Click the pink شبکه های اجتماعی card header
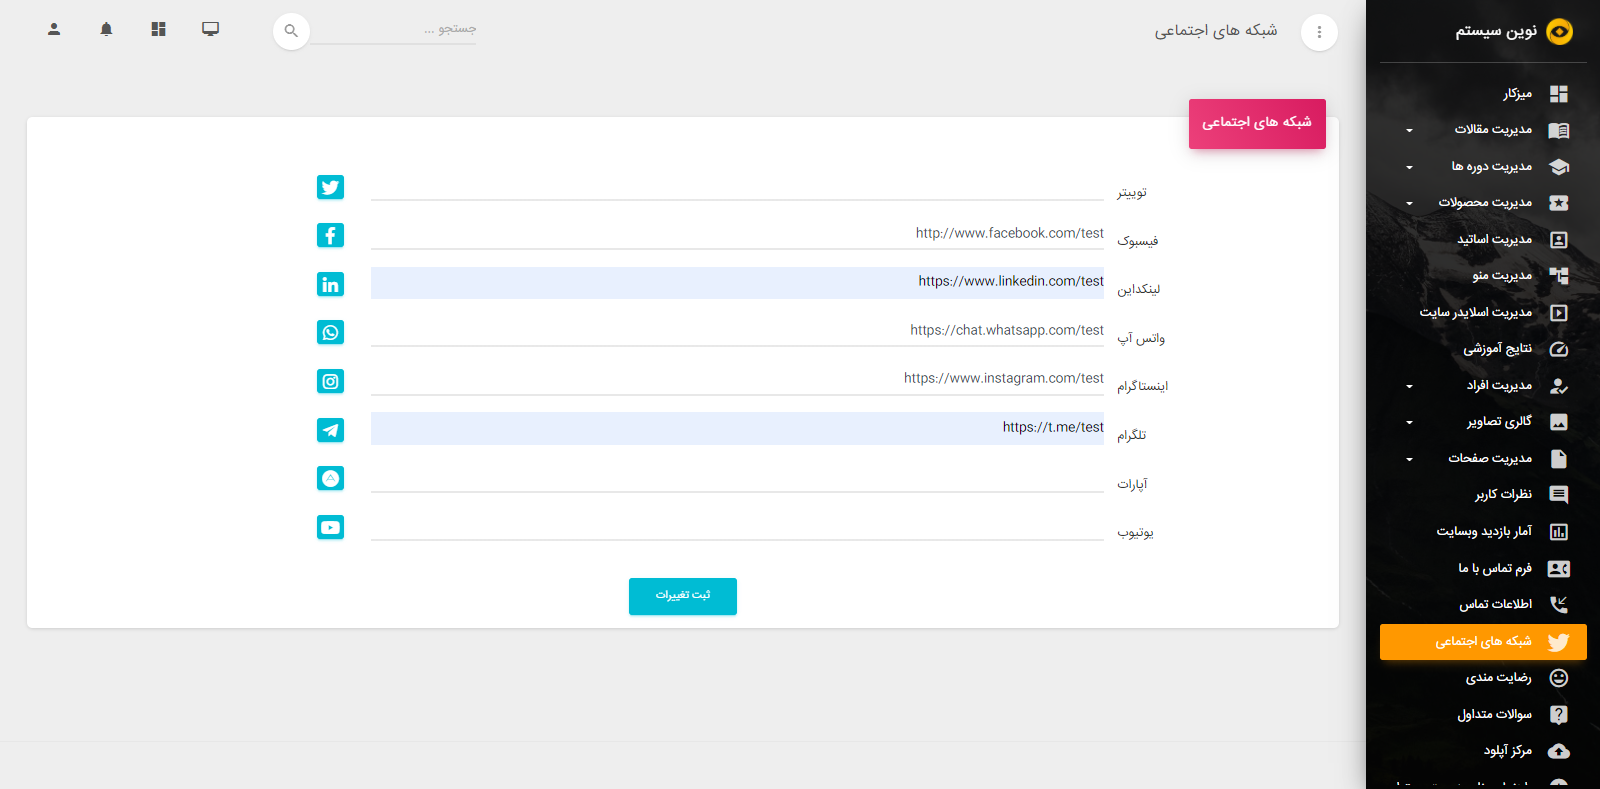 (1257, 124)
